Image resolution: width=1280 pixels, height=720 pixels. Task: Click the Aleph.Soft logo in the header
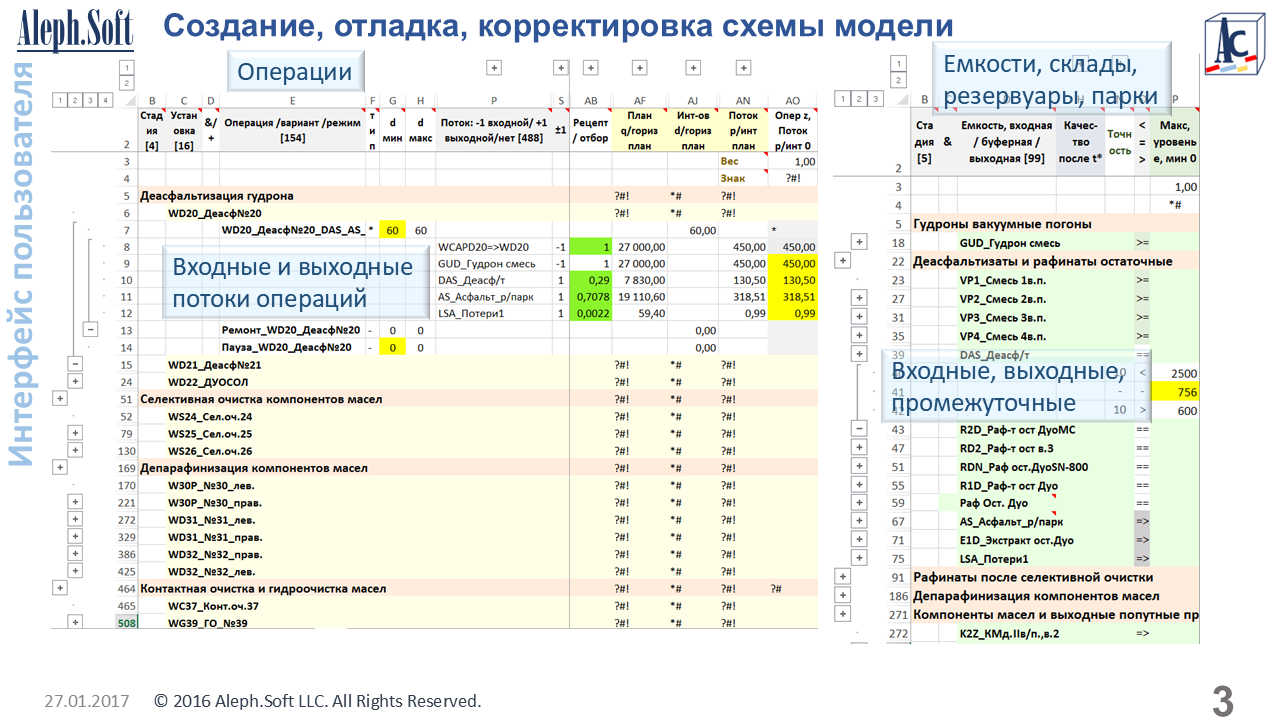coord(75,29)
